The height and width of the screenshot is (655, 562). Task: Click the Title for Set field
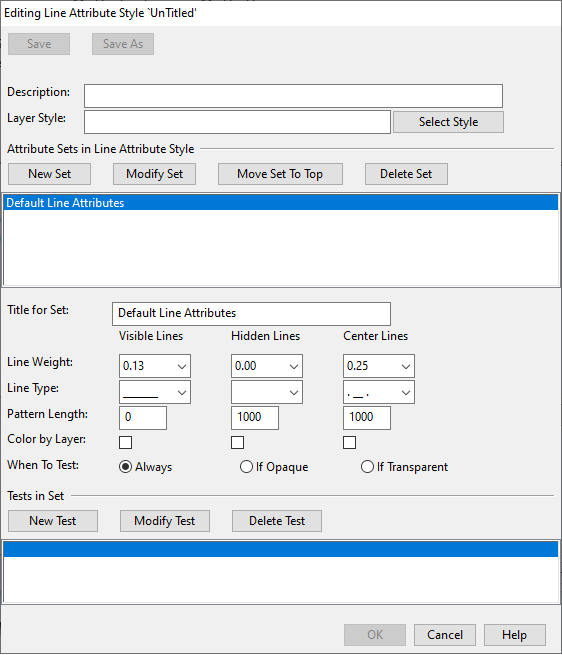point(251,314)
